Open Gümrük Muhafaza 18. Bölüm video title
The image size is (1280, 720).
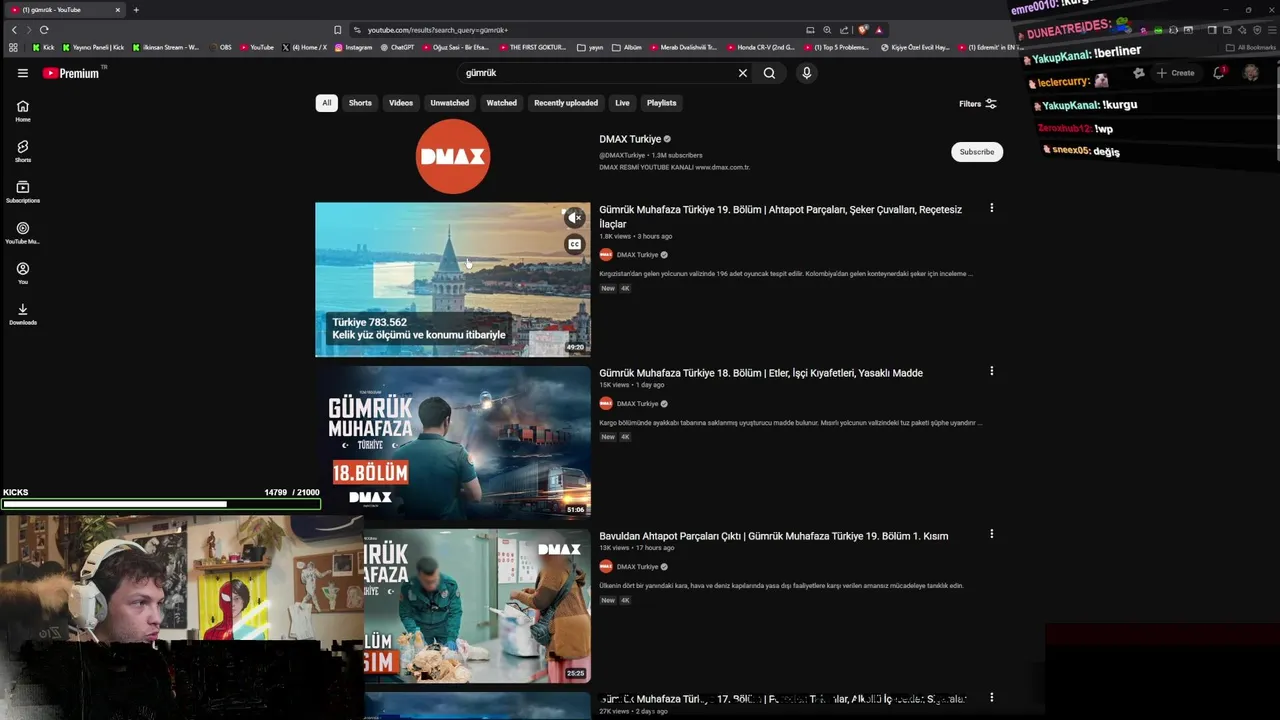761,373
